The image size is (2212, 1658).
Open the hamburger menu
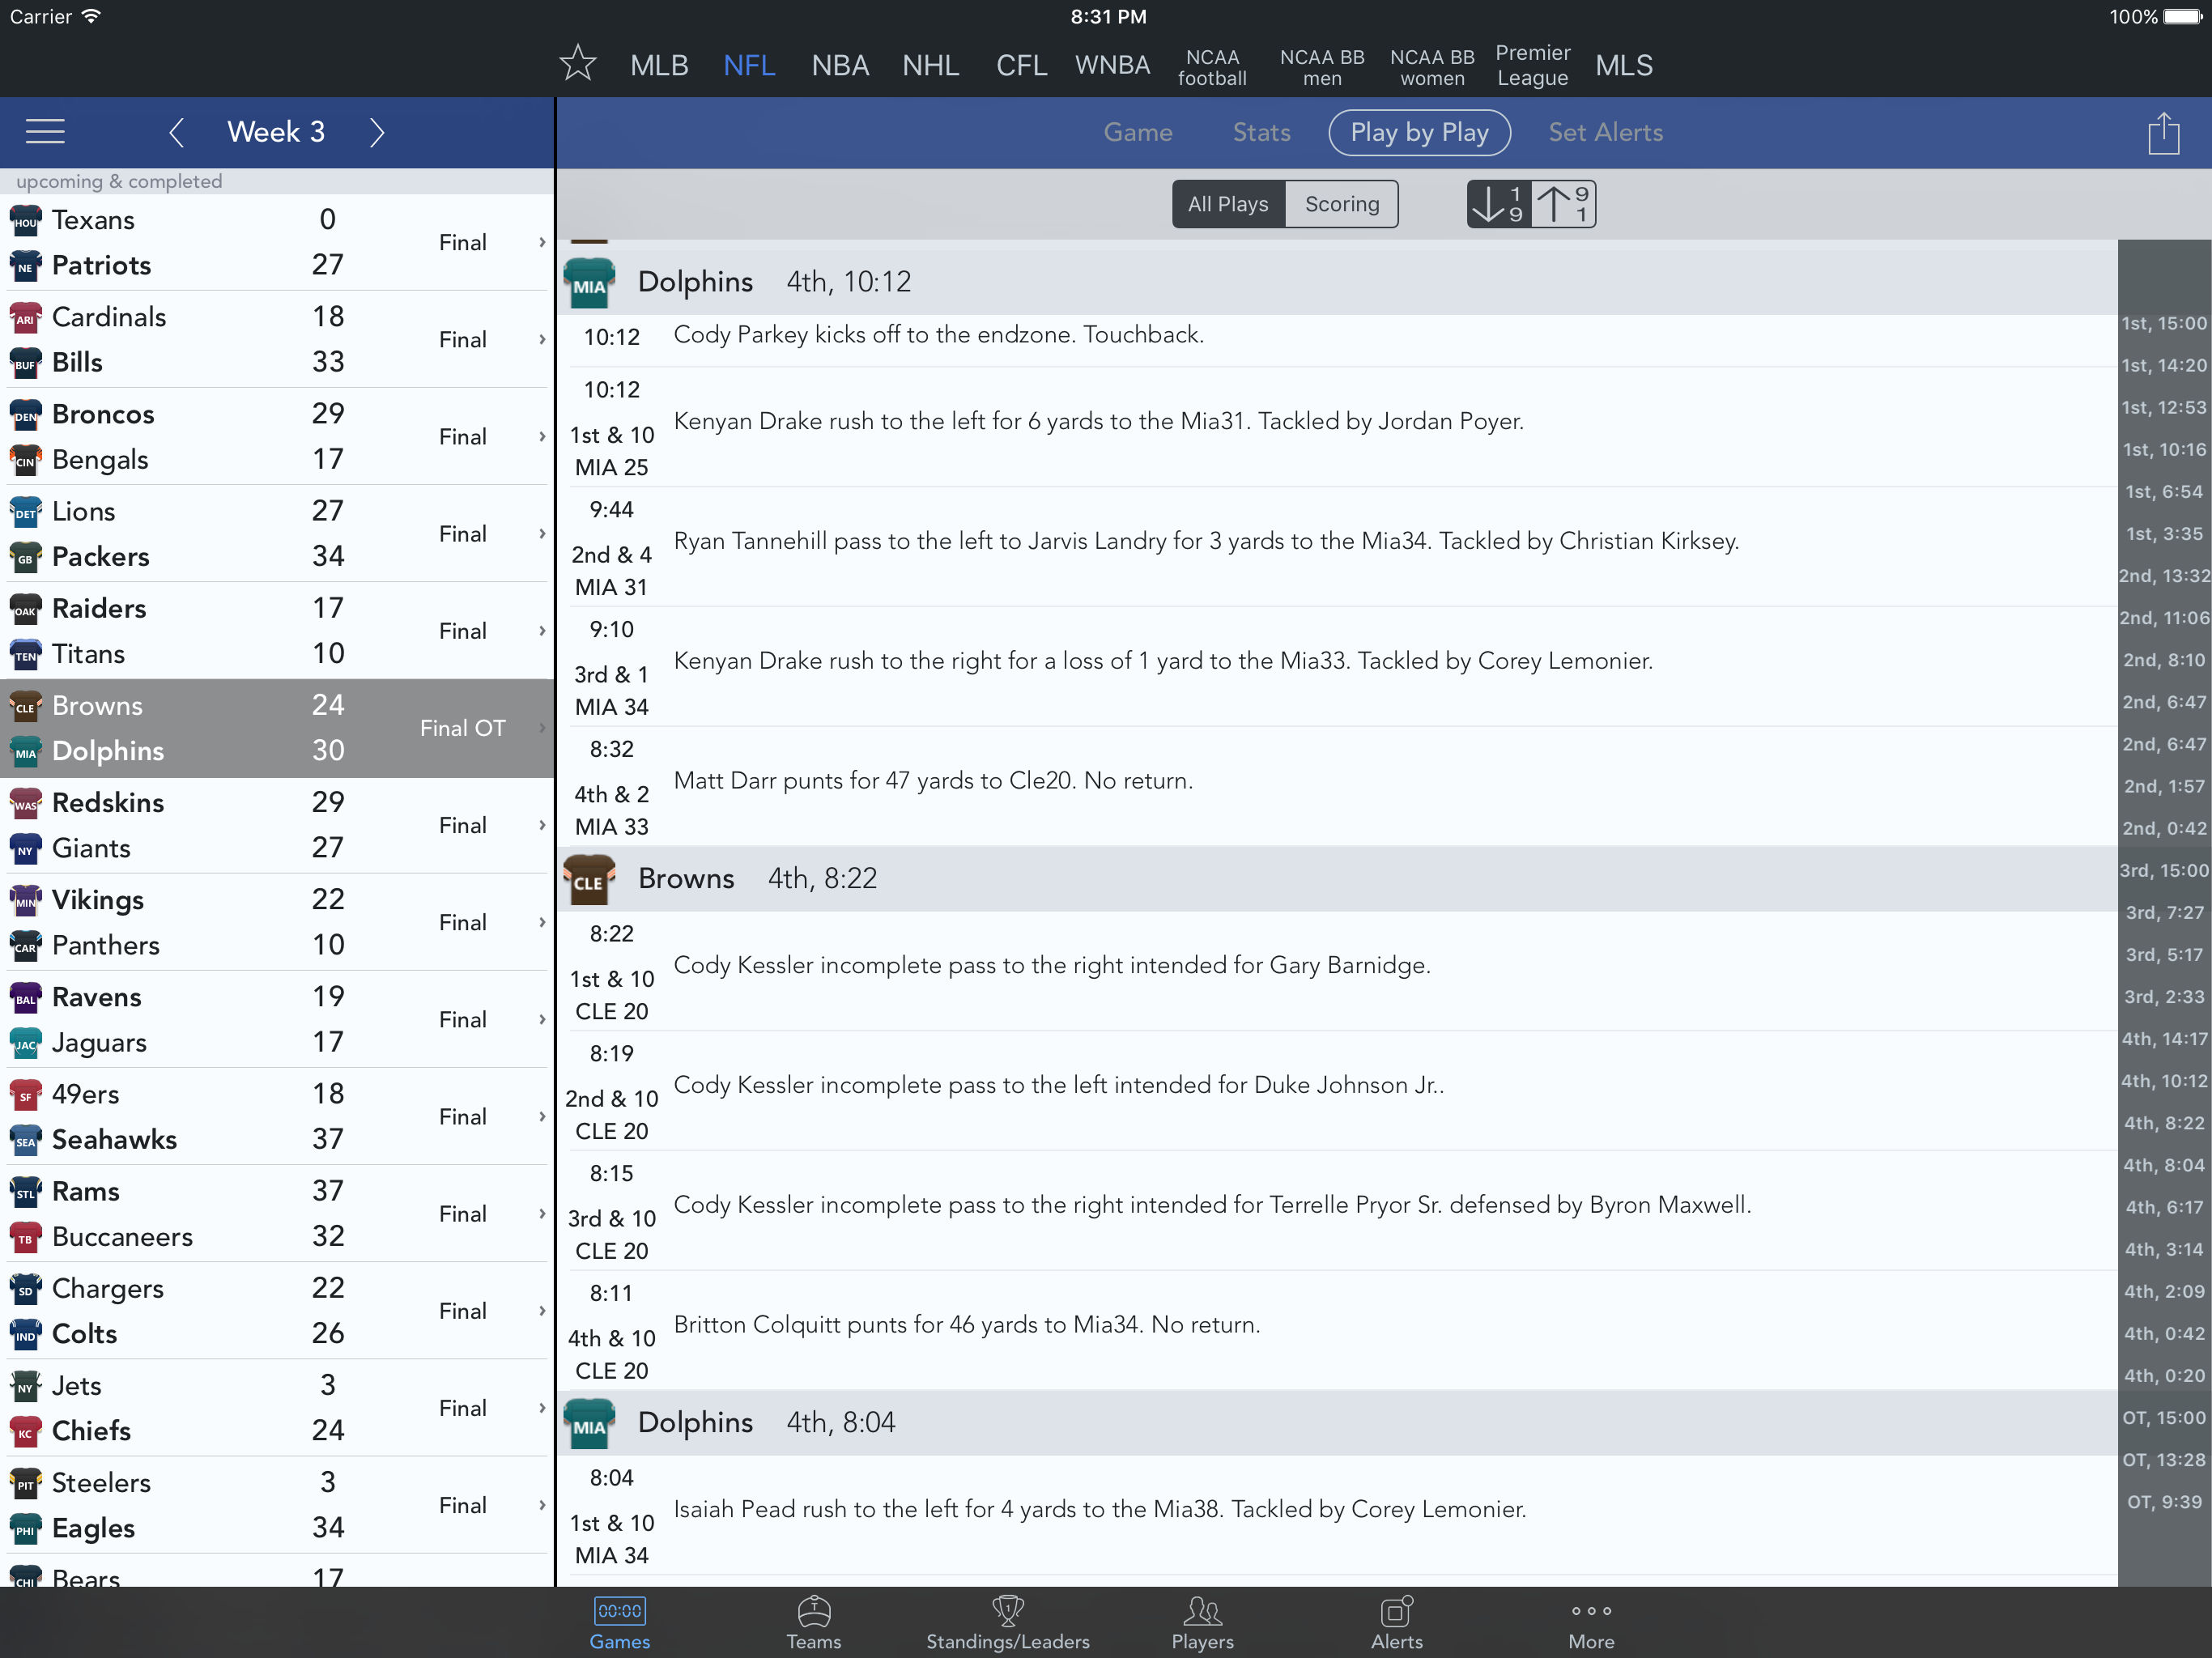(x=45, y=132)
